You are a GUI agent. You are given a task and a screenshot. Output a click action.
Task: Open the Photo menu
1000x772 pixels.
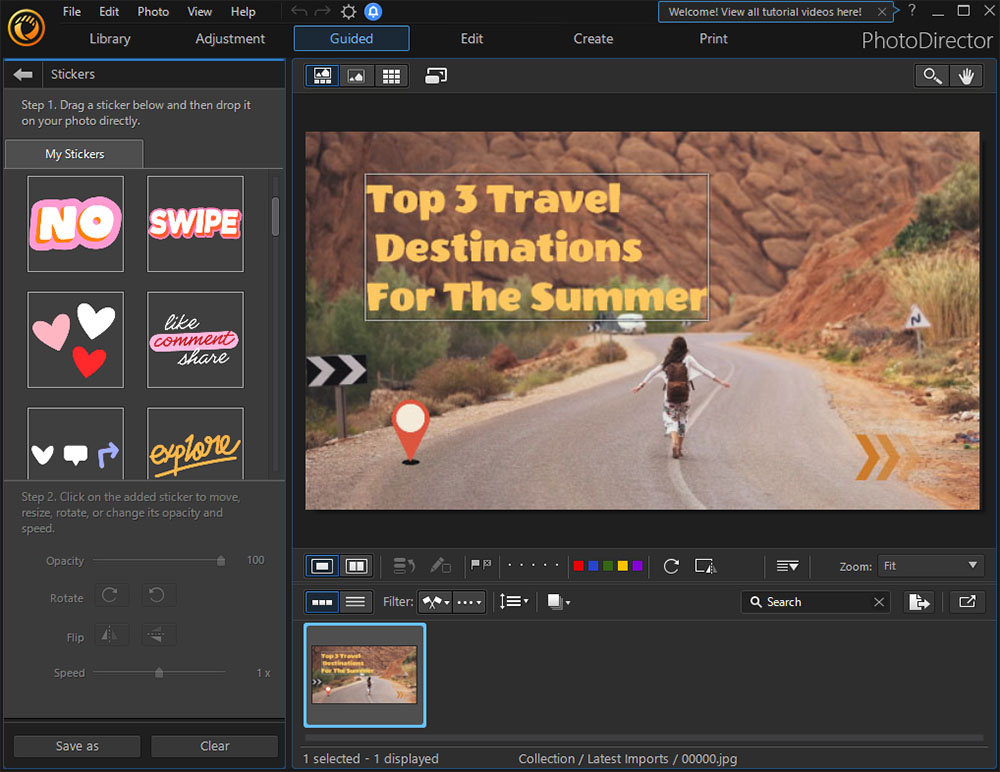coord(152,11)
